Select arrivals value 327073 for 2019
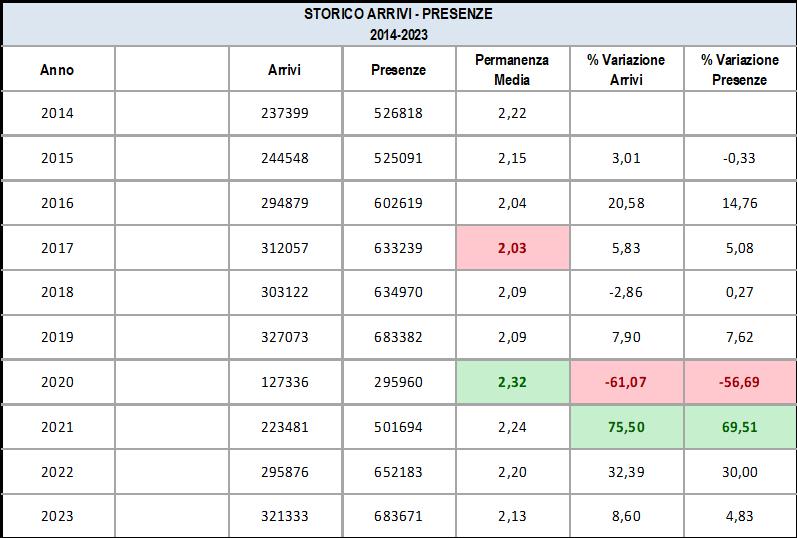The width and height of the screenshot is (797, 538). (284, 338)
